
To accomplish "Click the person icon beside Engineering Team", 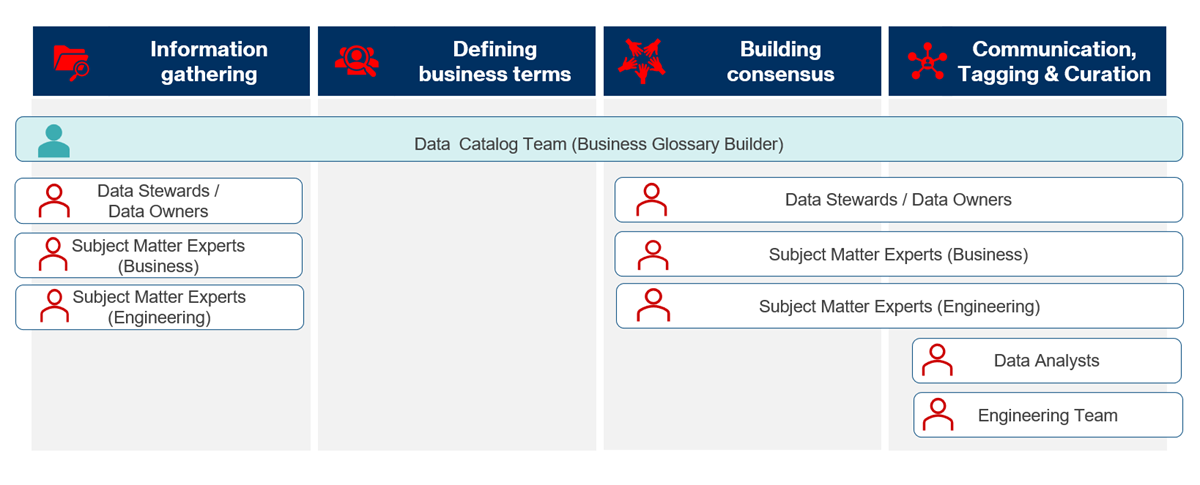I will pos(938,414).
